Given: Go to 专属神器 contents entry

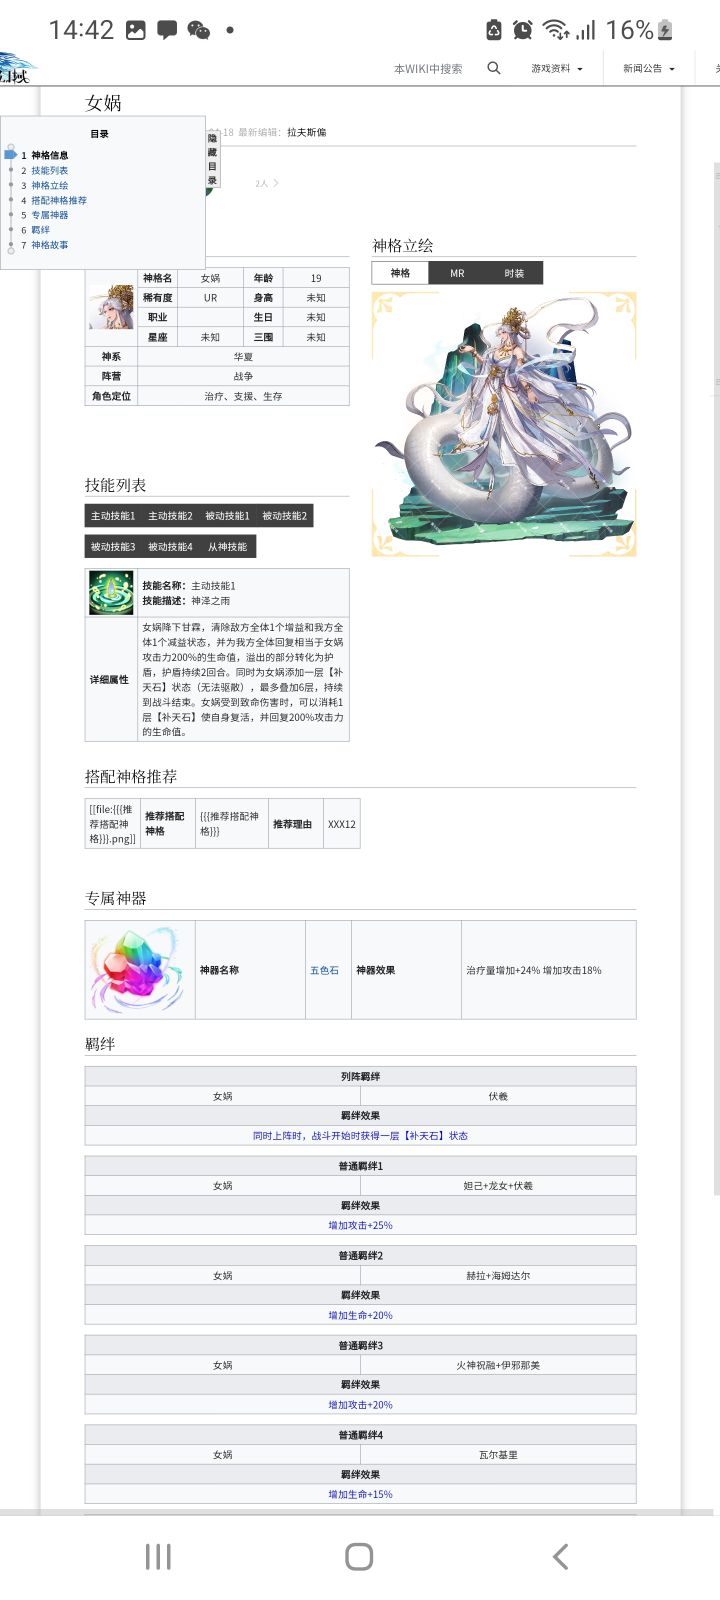Looking at the screenshot, I should click(x=49, y=215).
